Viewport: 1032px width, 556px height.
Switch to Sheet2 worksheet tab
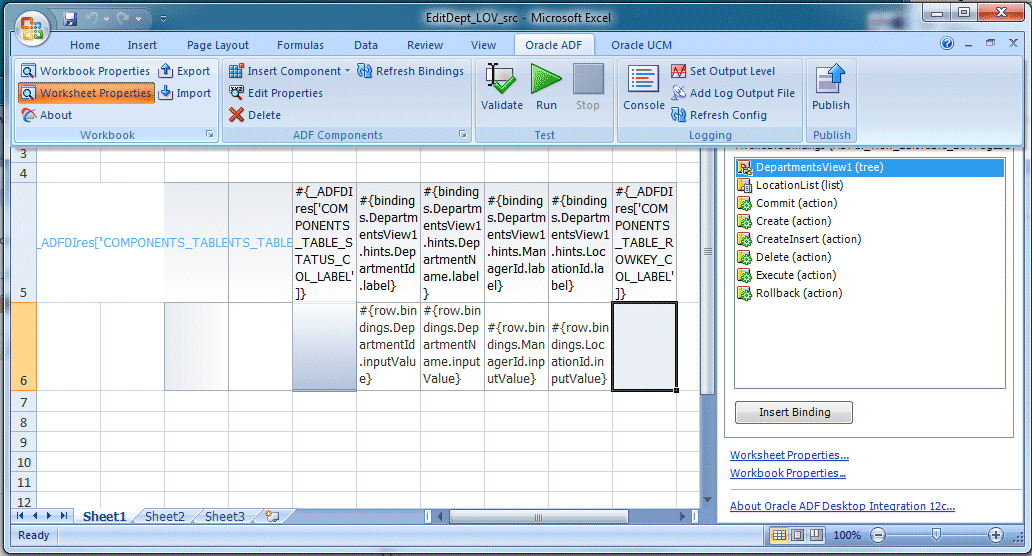tap(165, 517)
